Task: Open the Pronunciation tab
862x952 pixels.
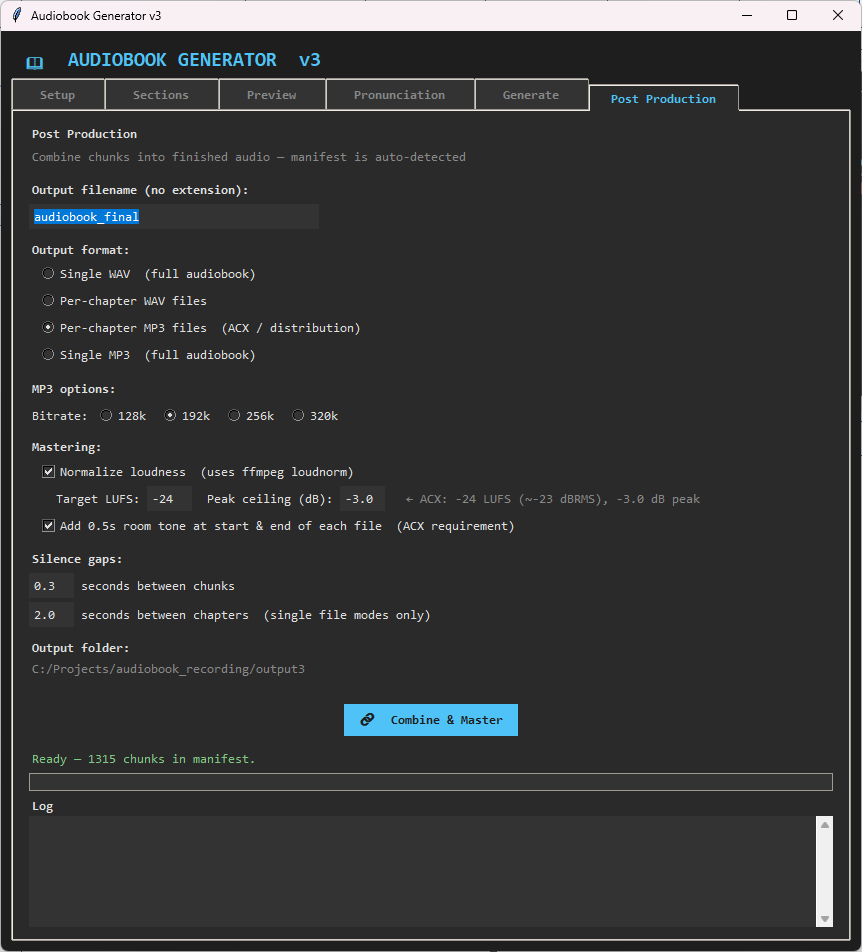Action: point(399,95)
